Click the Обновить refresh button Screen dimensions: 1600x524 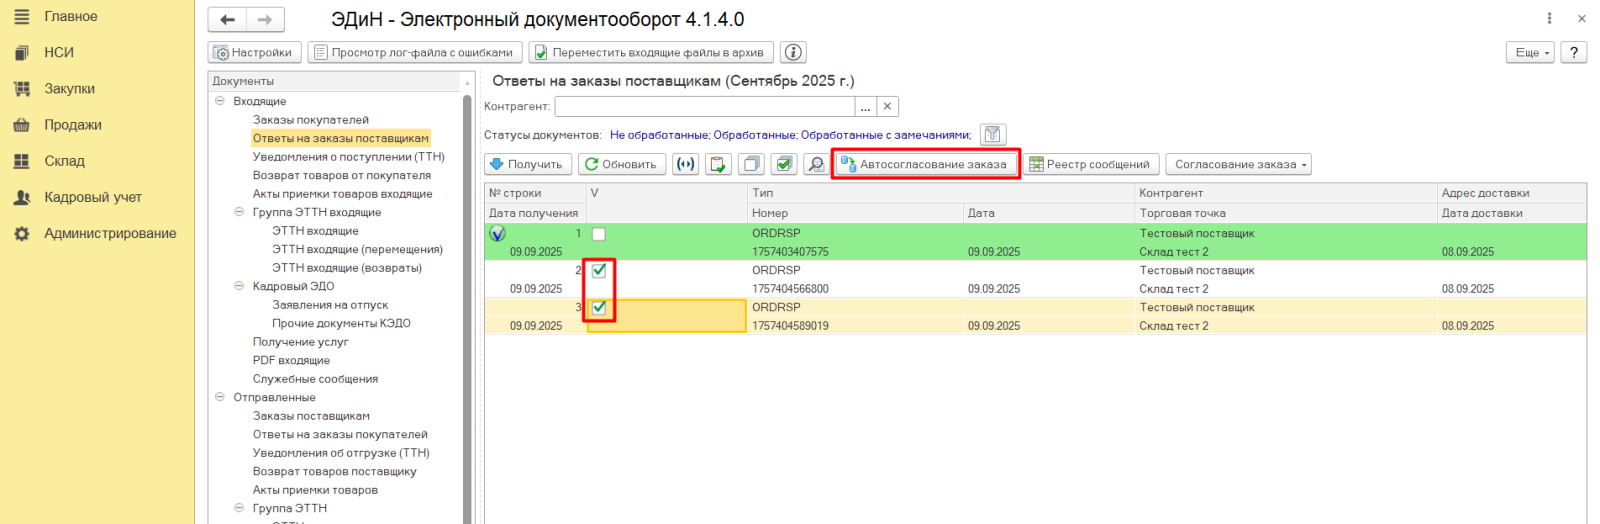620,164
